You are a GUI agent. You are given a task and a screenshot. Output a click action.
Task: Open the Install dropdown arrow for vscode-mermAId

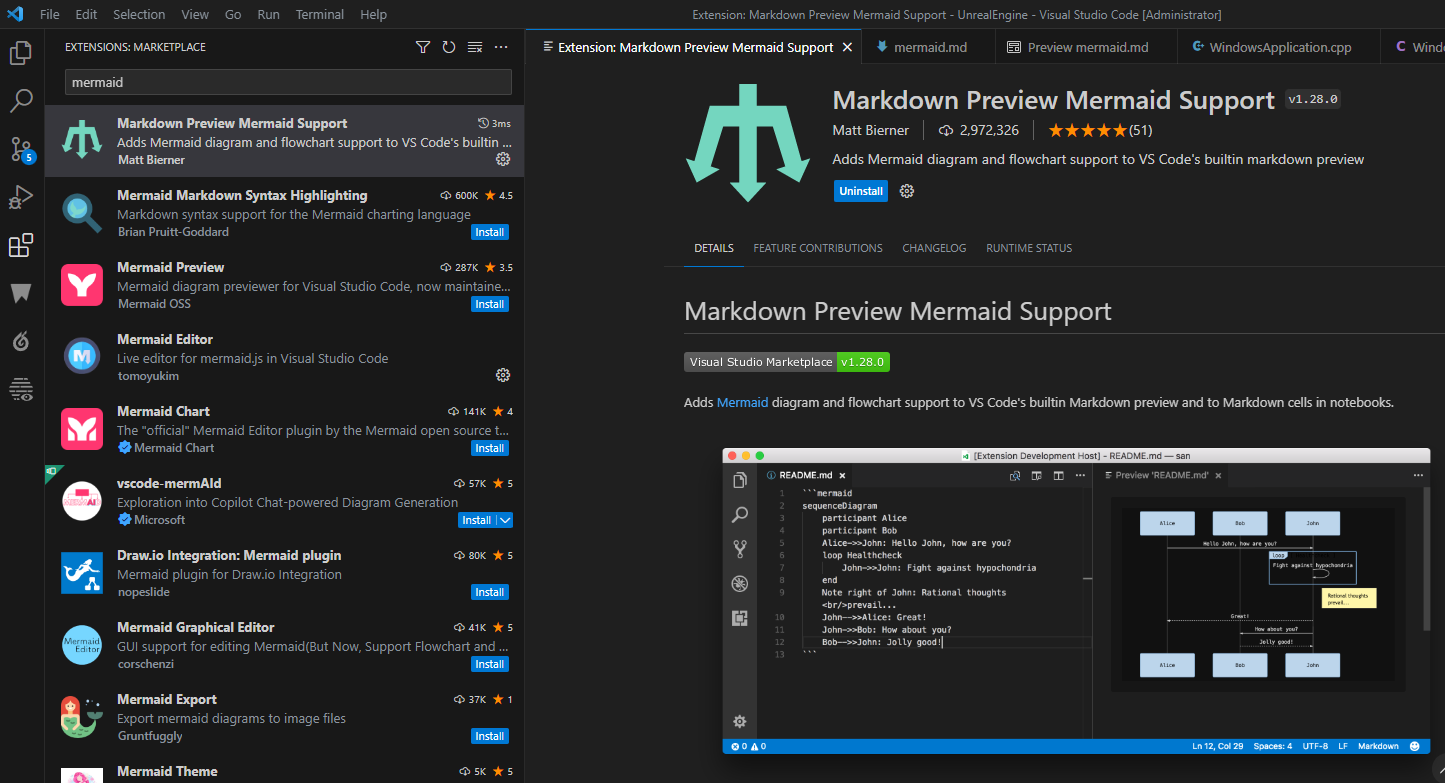pyautogui.click(x=504, y=520)
